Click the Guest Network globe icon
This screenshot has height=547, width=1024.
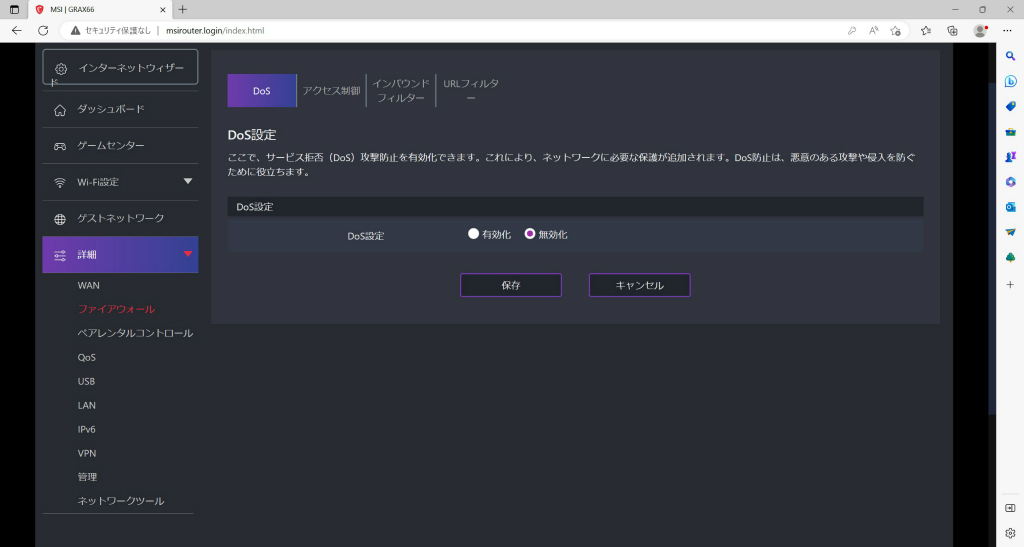click(x=60, y=219)
